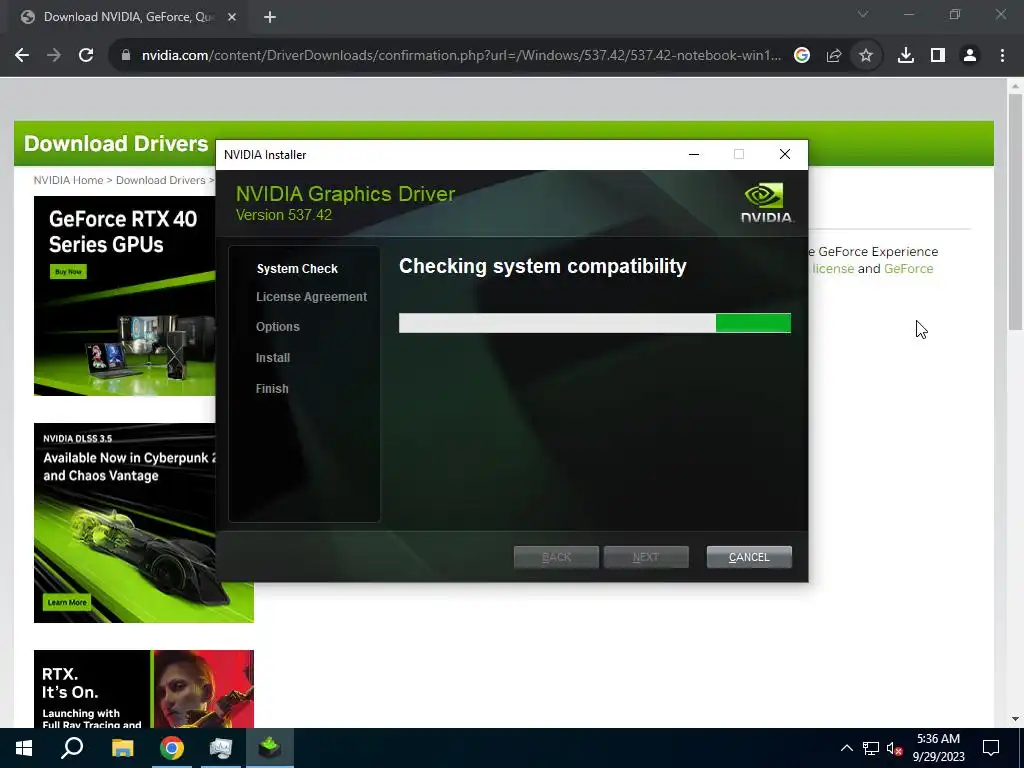1024x768 pixels.
Task: Go back with the browser back arrow
Action: [x=22, y=56]
